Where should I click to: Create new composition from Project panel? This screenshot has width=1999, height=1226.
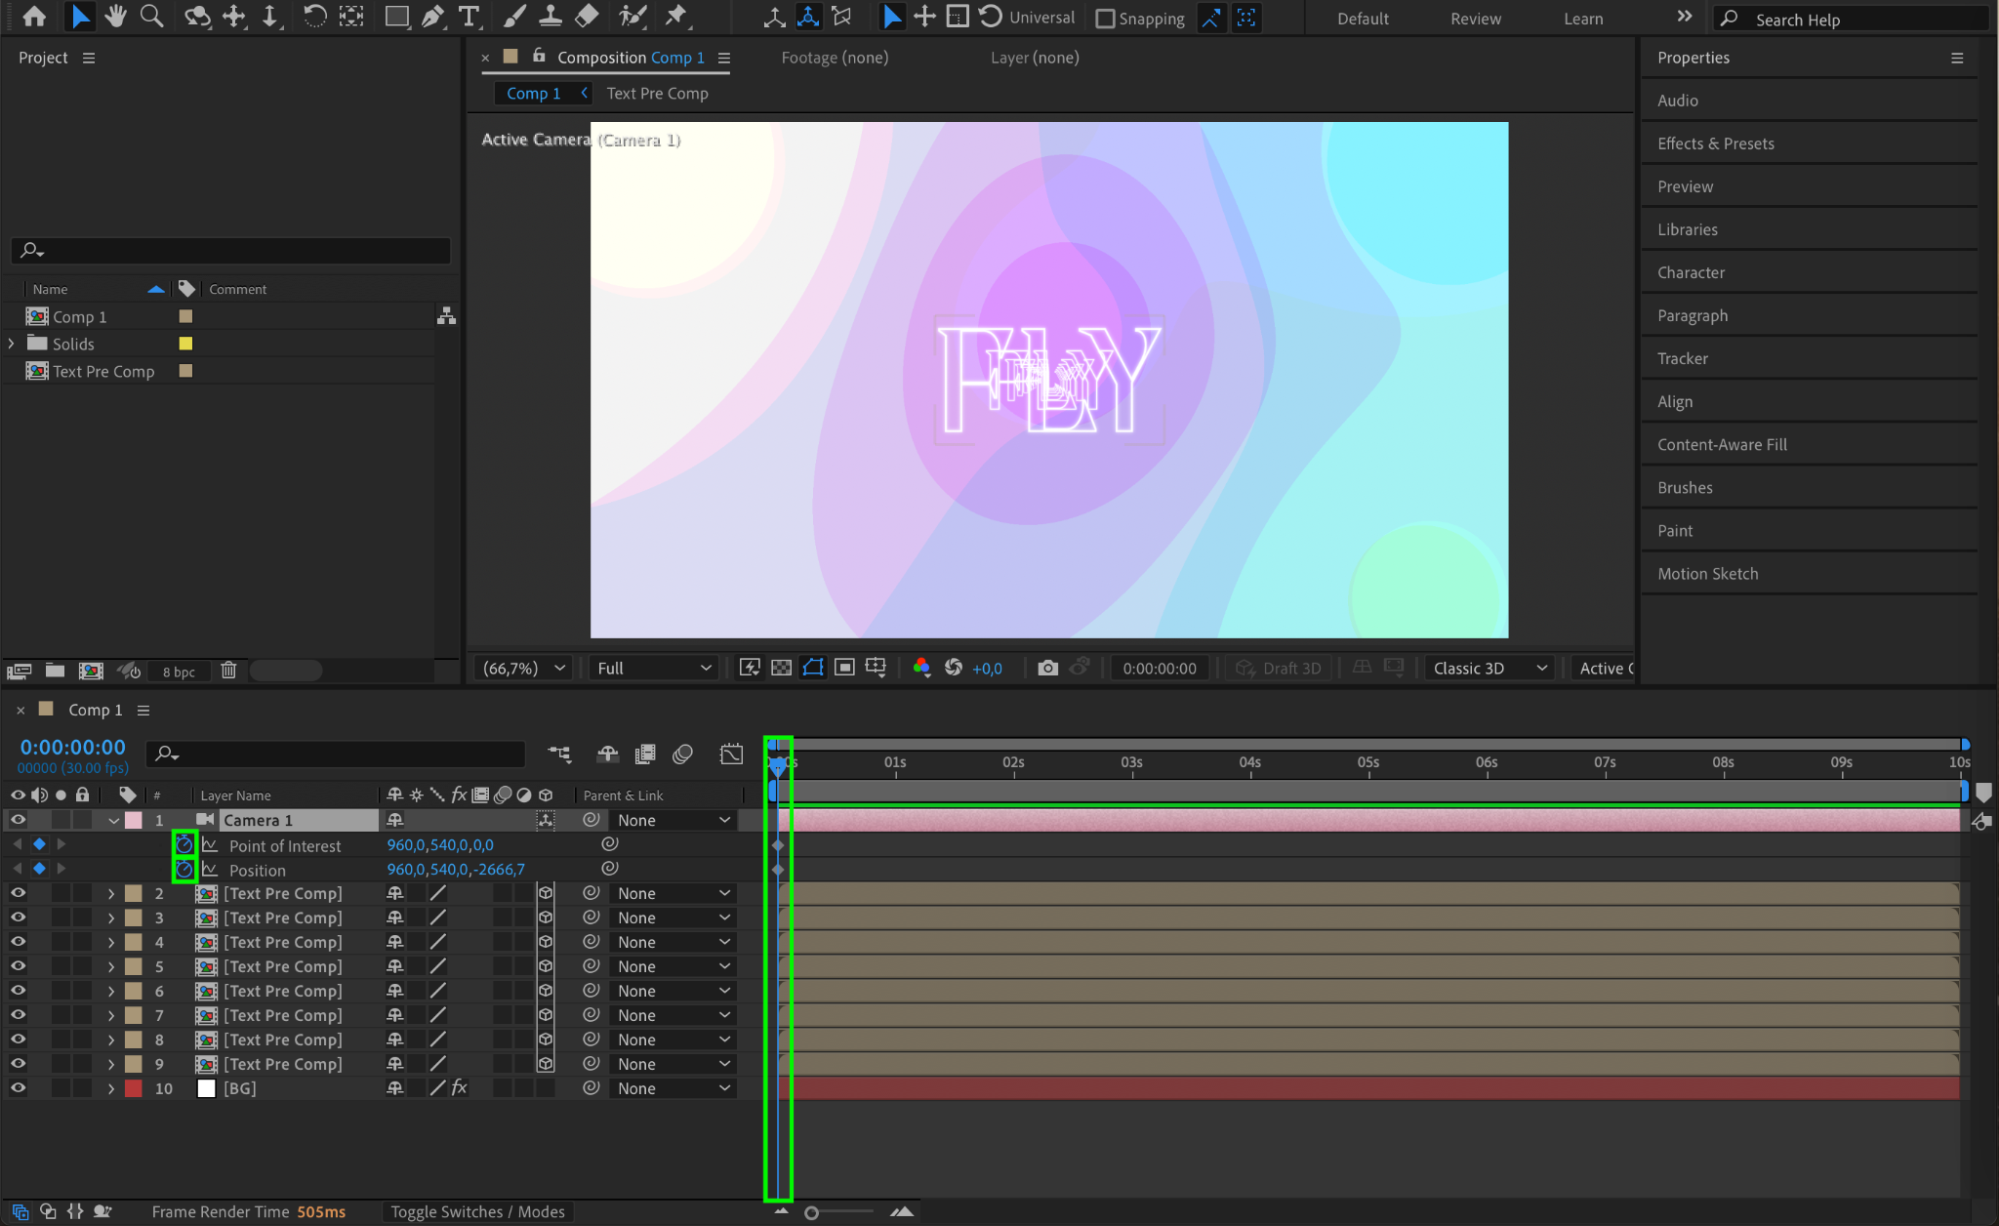pos(91,671)
